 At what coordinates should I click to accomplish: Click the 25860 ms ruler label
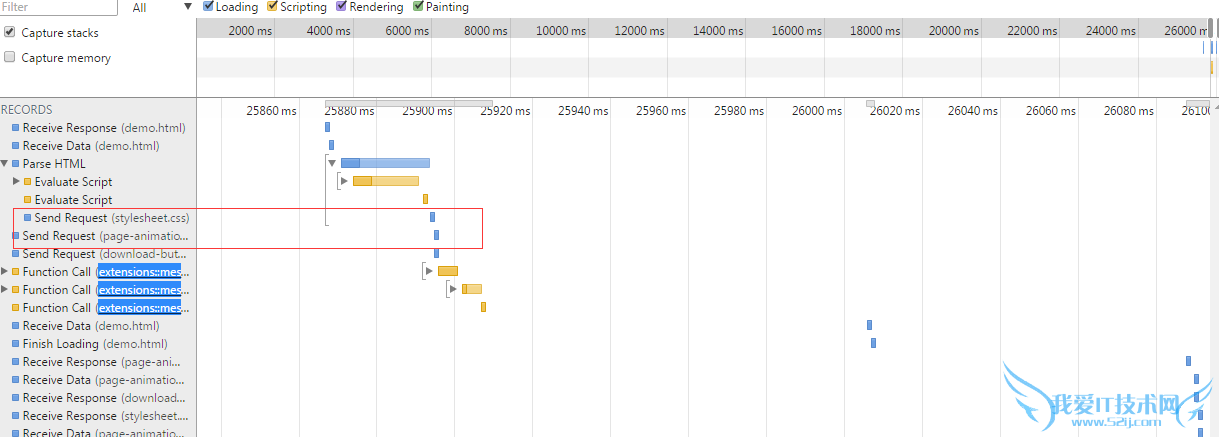(x=271, y=111)
